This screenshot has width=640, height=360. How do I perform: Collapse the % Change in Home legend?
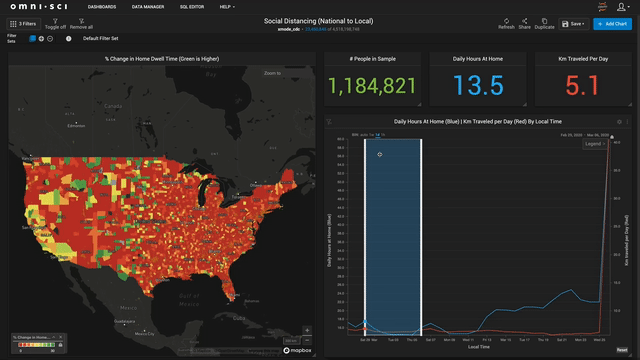pos(53,337)
